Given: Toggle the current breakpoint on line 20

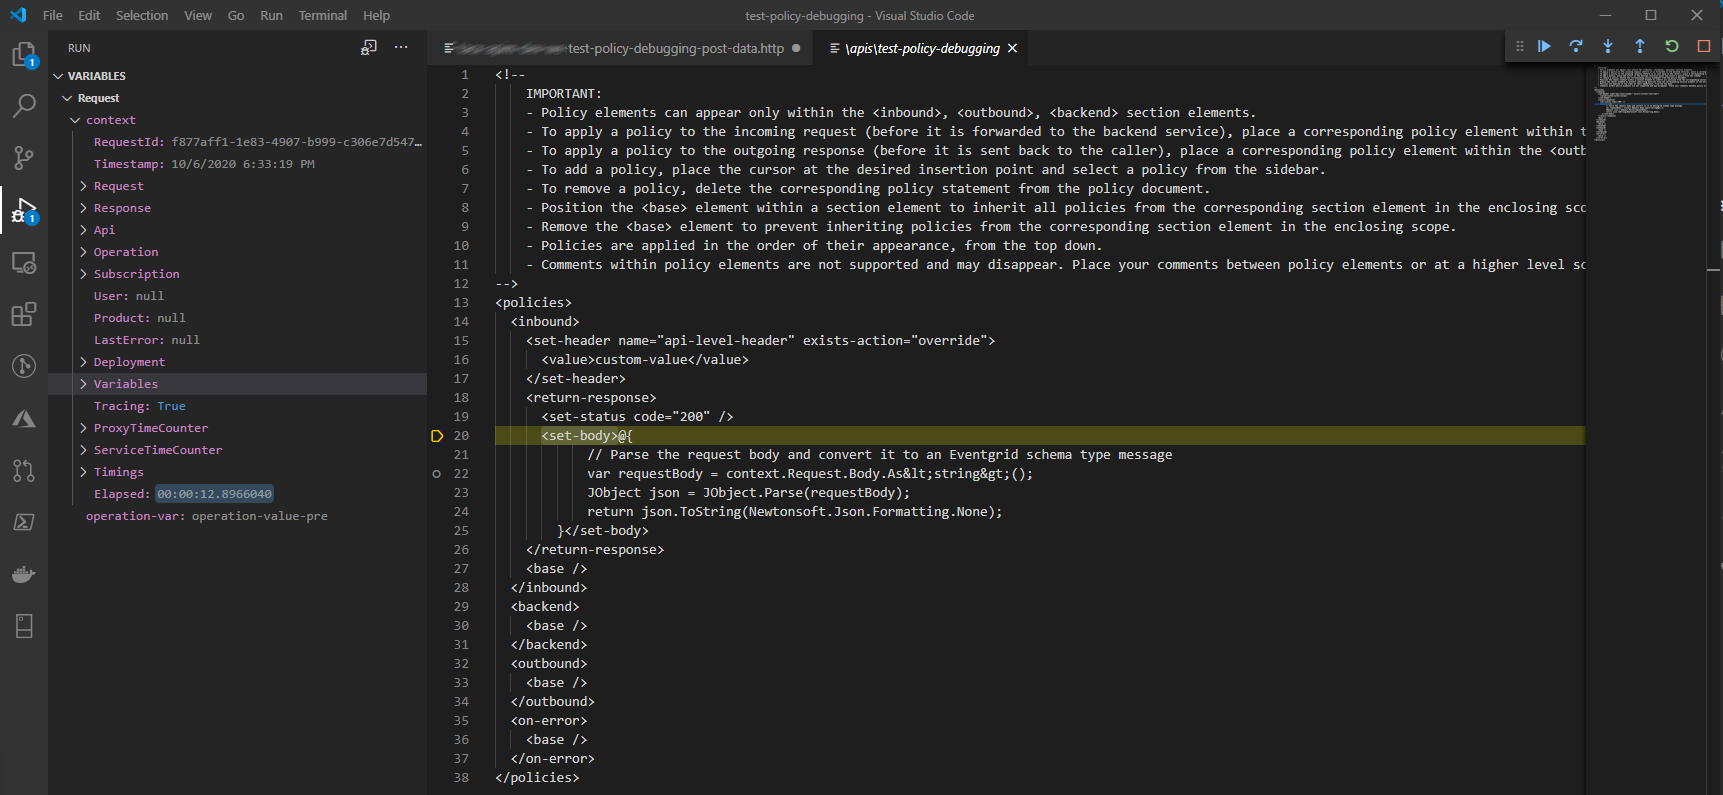Looking at the screenshot, I should [x=436, y=436].
